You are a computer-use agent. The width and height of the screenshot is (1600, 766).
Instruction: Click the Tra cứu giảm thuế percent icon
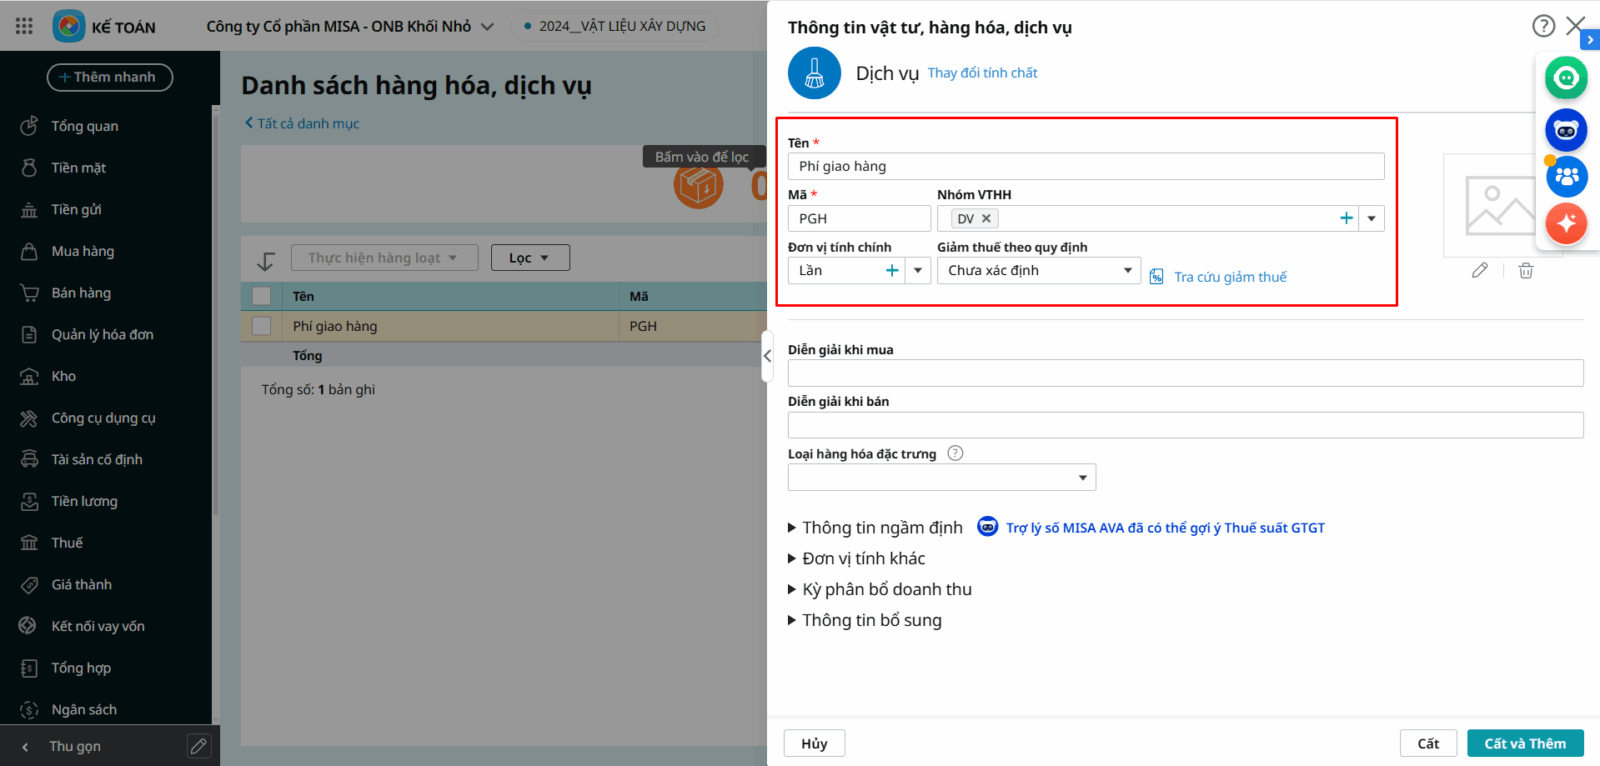[1156, 277]
